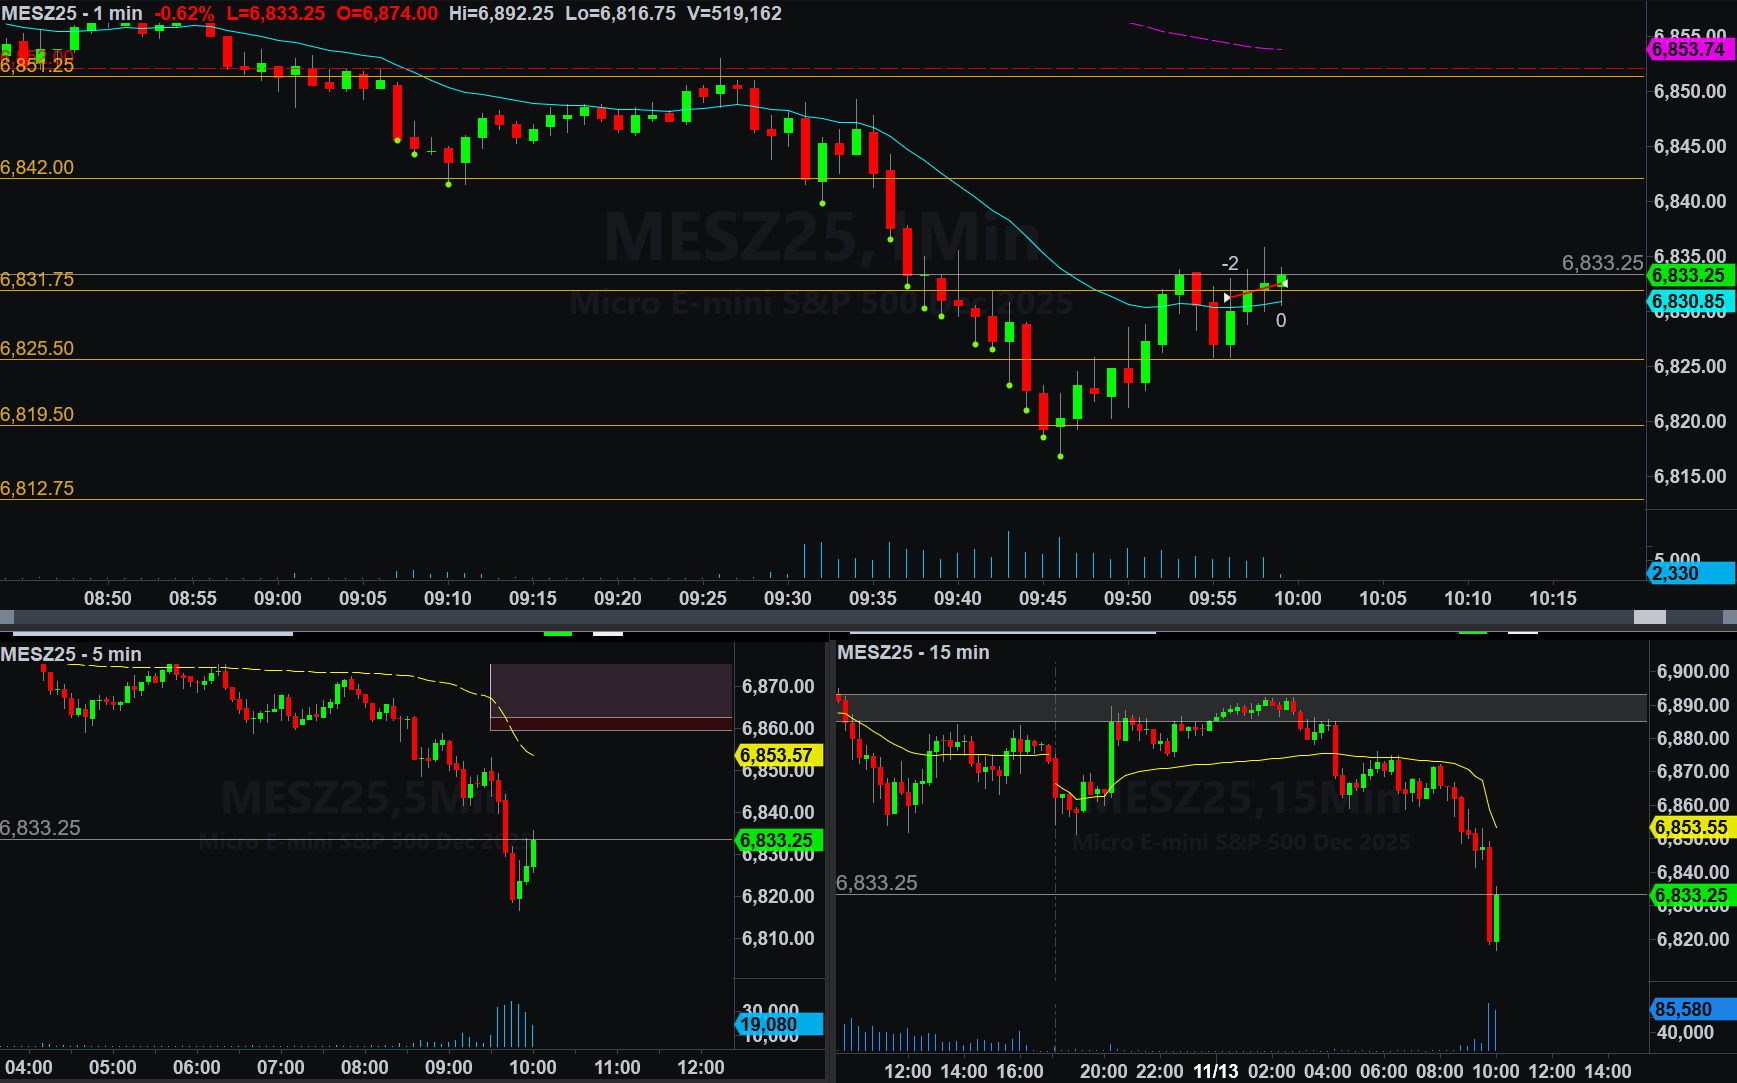Screen dimensions: 1737x1083
Task: Click the purple shaded zone on 5 min chart
Action: pos(610,690)
